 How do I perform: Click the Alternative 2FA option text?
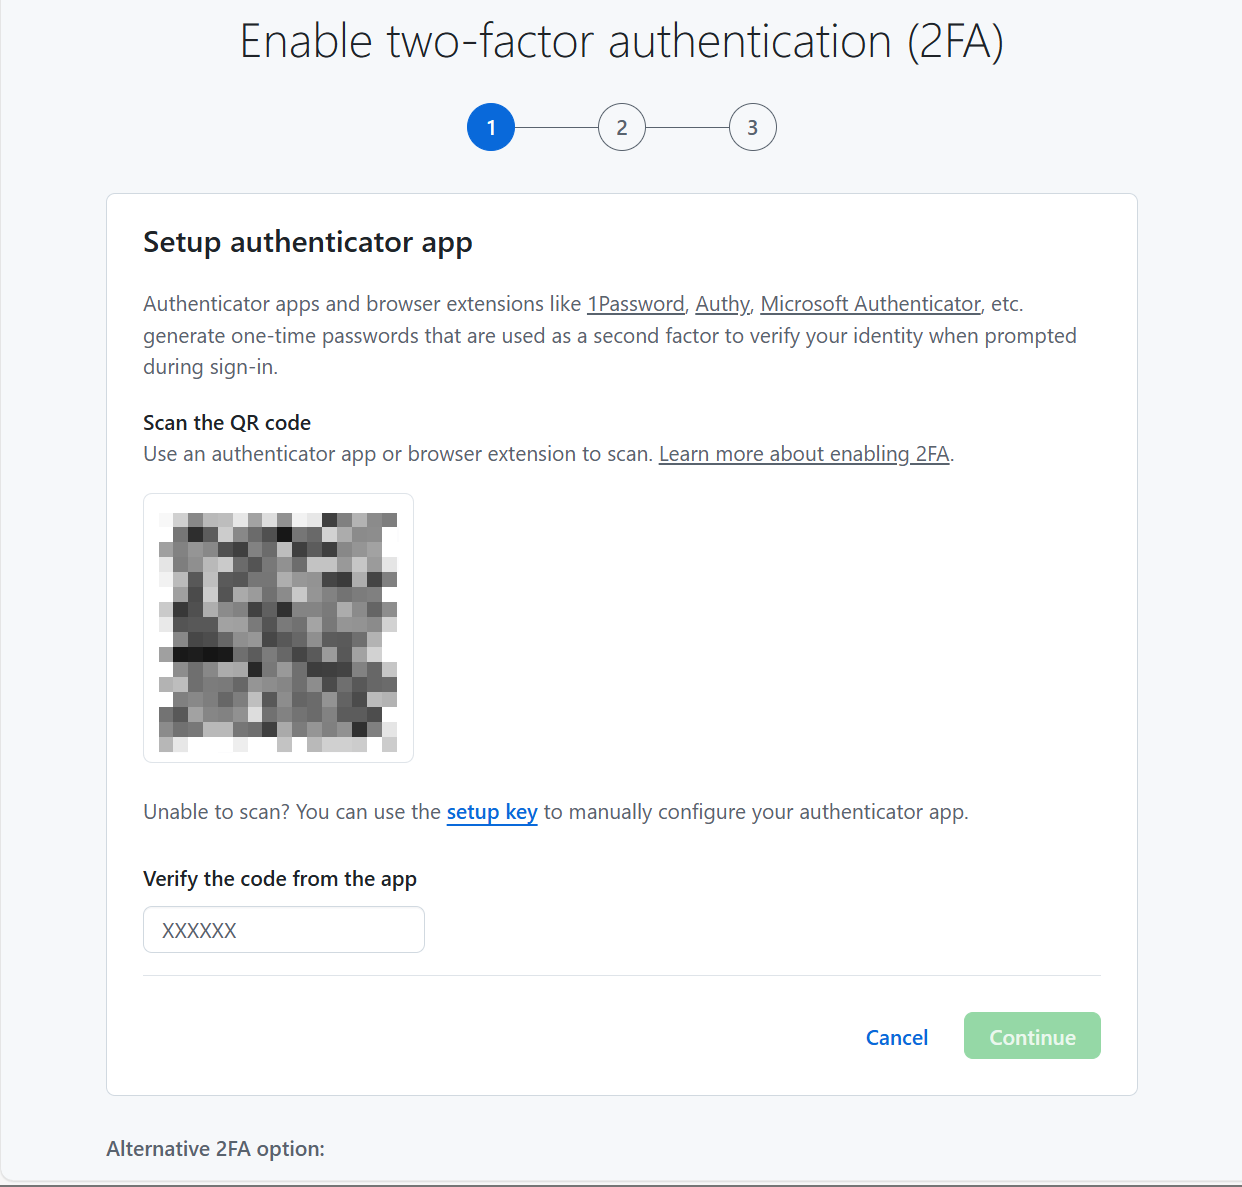[216, 1149]
